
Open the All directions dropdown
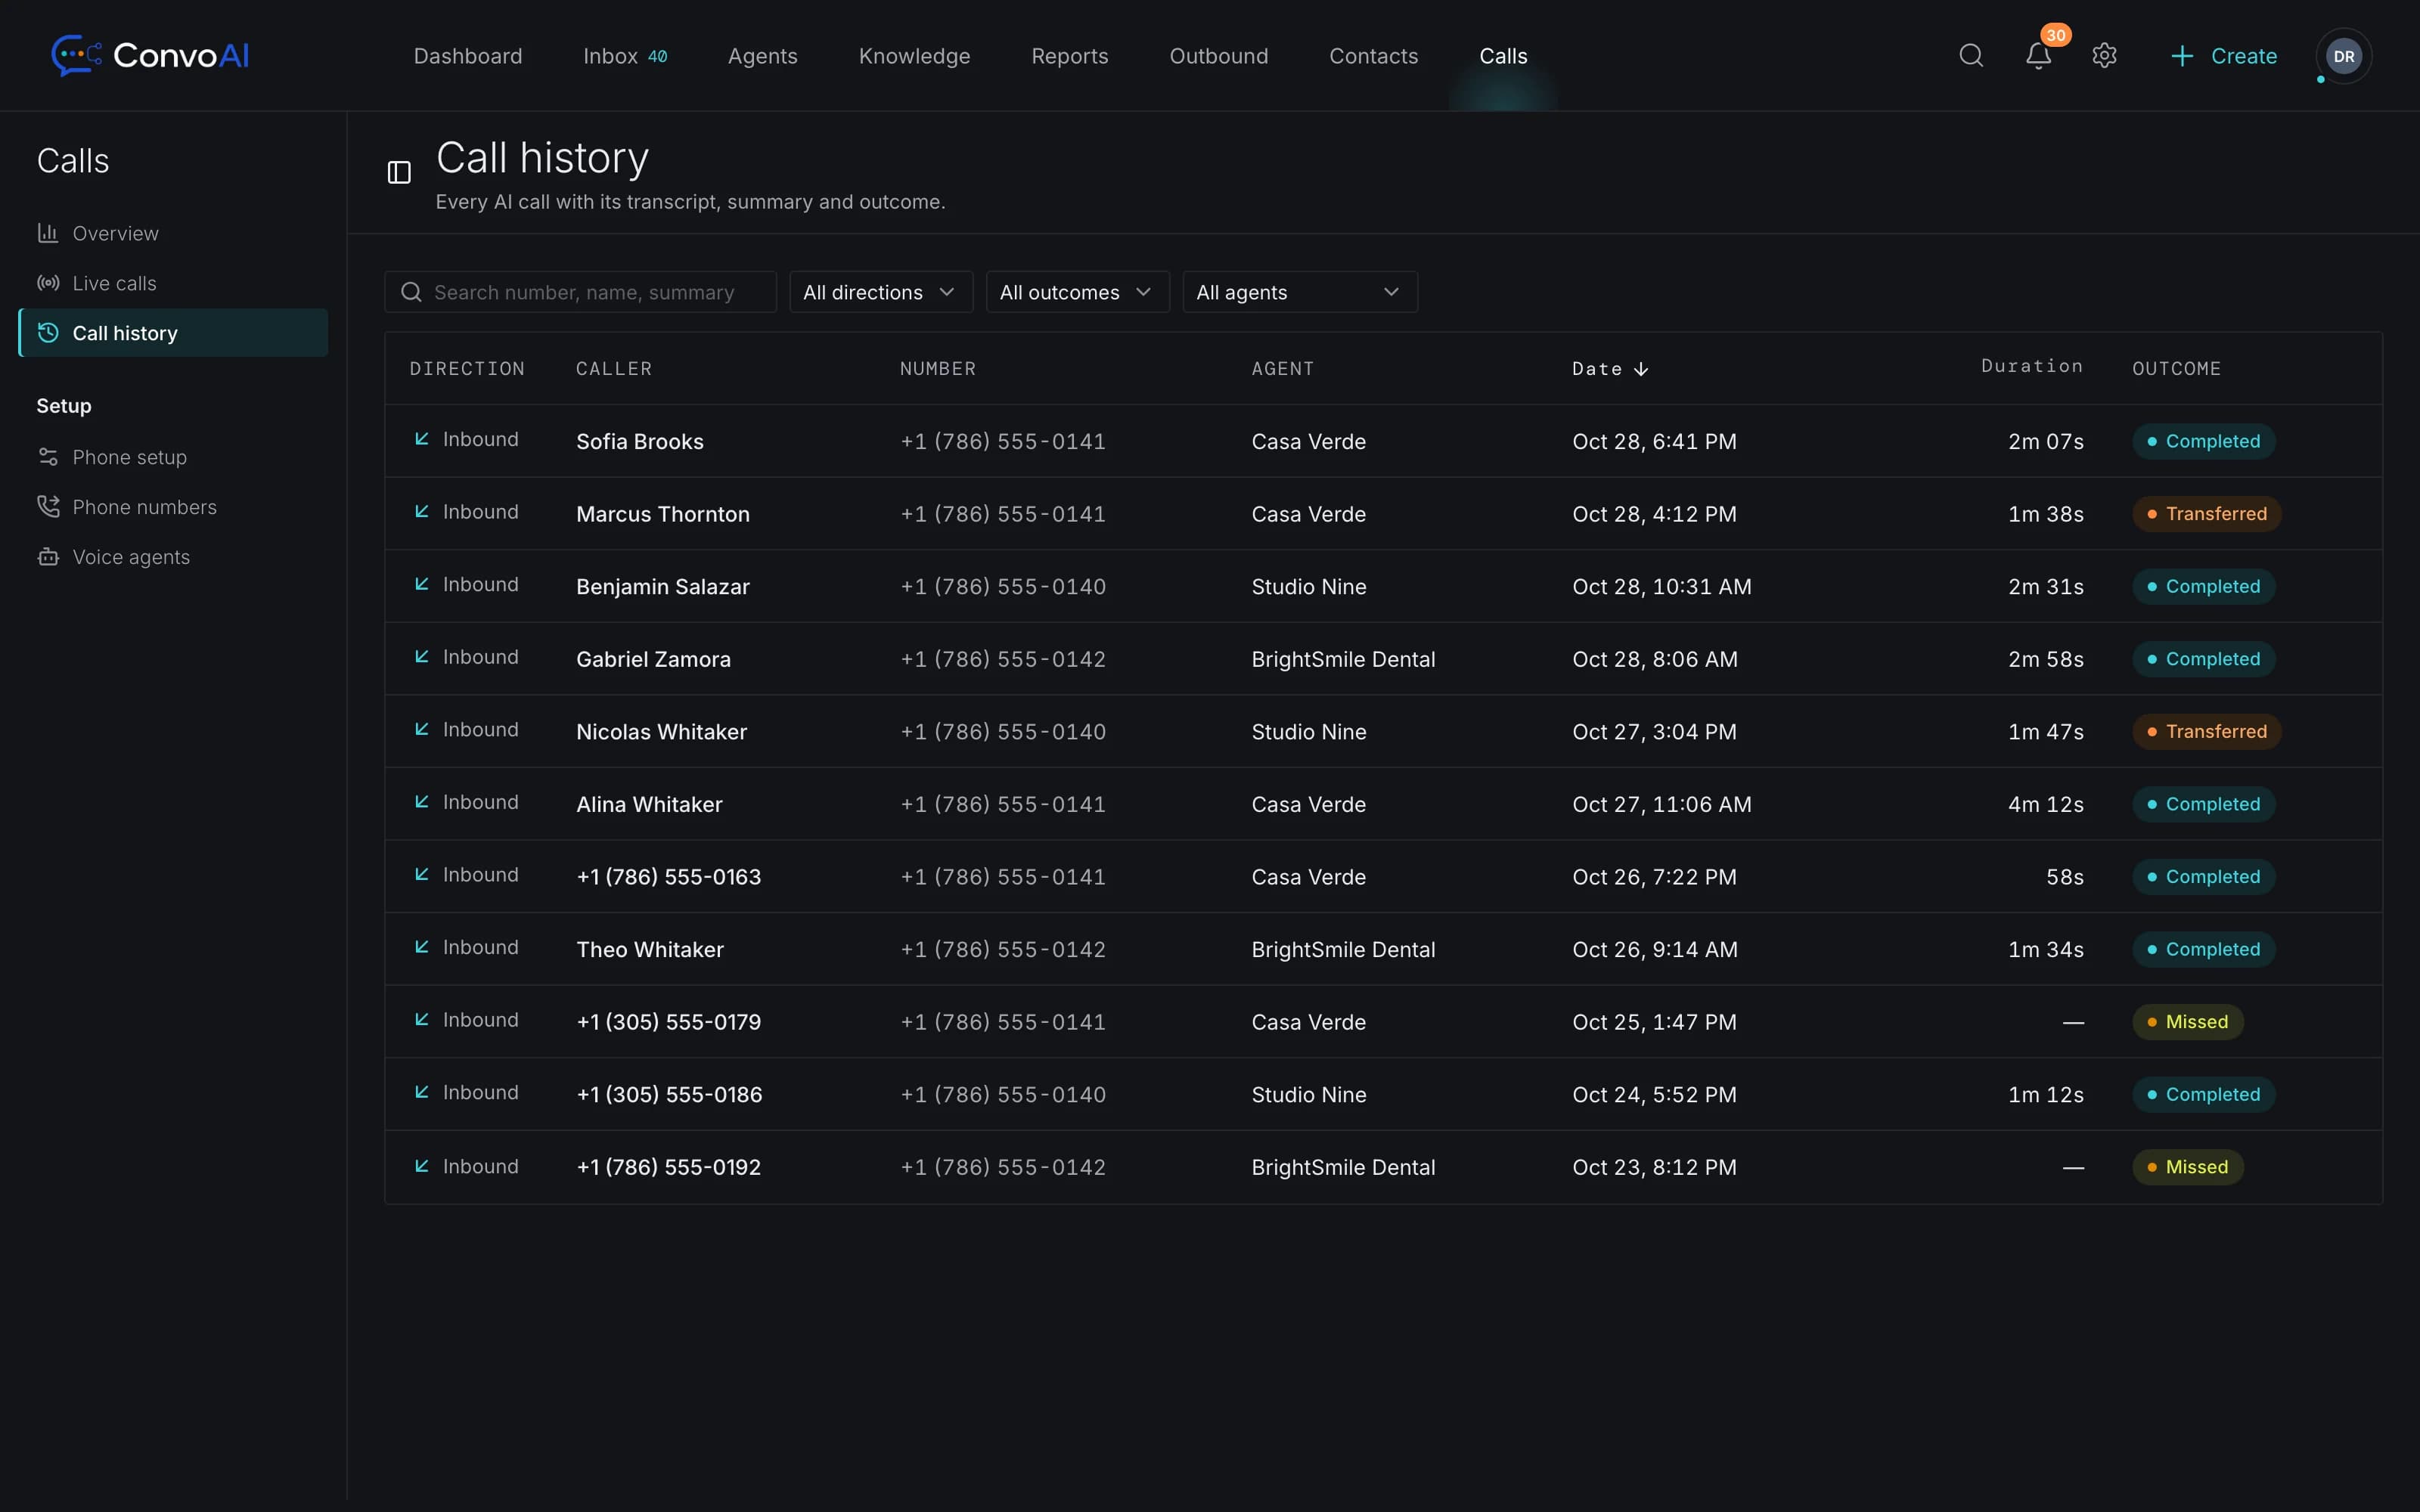pyautogui.click(x=881, y=292)
